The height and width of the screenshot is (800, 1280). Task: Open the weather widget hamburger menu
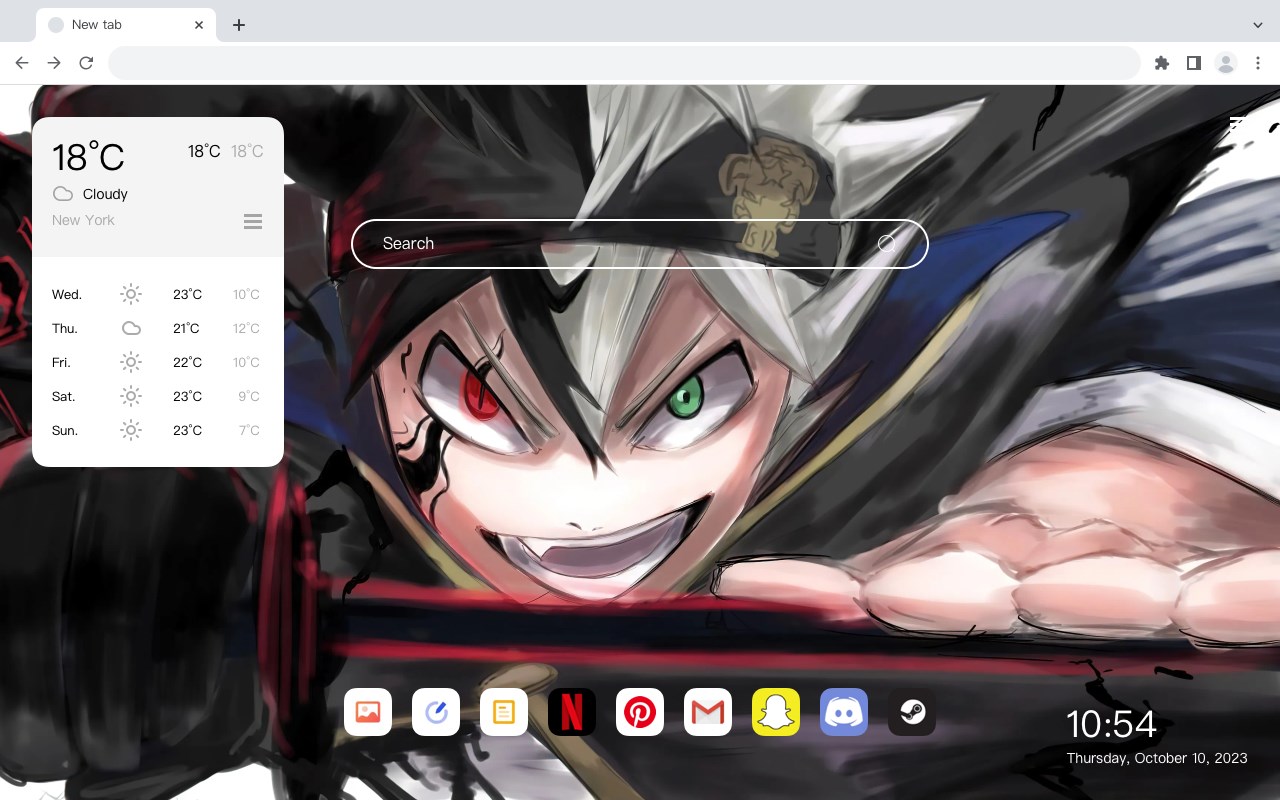tap(253, 221)
